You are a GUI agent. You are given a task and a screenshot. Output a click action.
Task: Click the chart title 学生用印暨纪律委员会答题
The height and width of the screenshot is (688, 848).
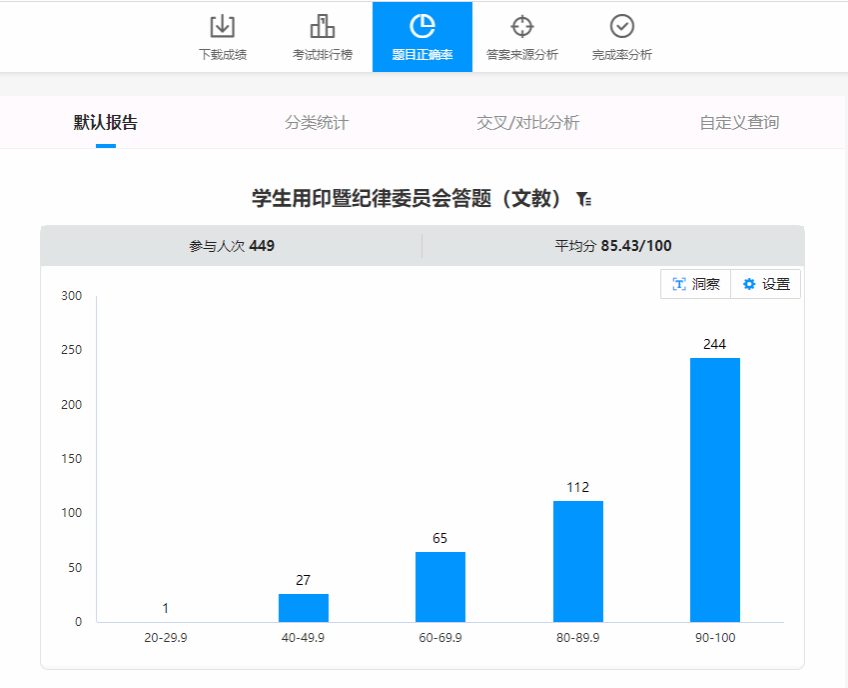(408, 199)
